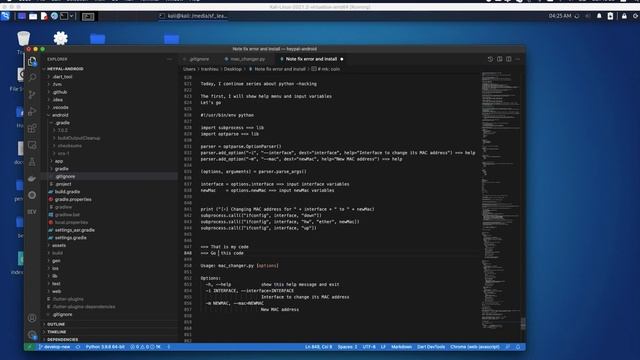Expand the assets folder
Viewport: 640px width, 360px height.
pos(59,245)
